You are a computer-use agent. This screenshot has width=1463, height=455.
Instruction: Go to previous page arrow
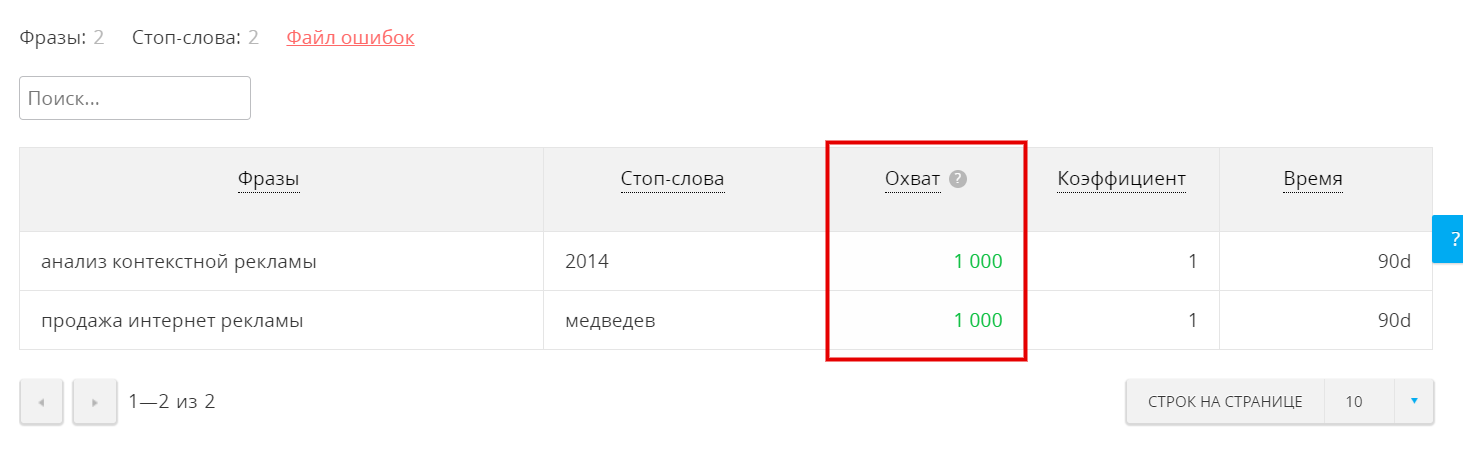pyautogui.click(x=41, y=402)
